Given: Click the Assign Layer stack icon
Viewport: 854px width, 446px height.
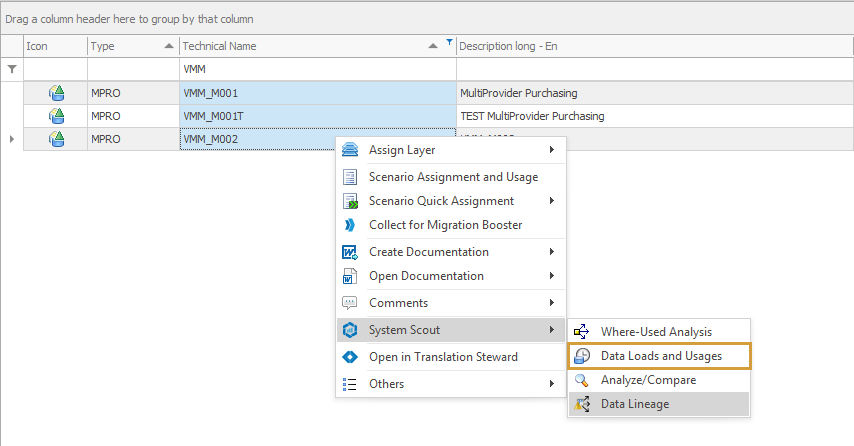Looking at the screenshot, I should 350,150.
